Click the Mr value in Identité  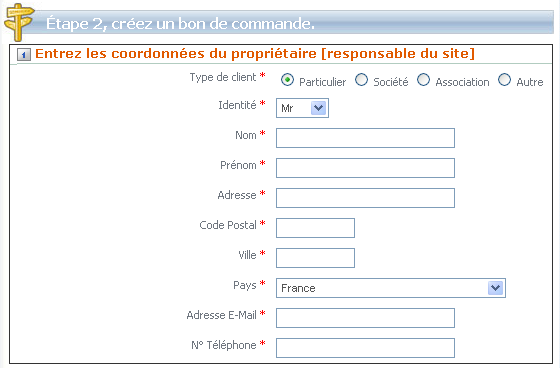click(287, 108)
